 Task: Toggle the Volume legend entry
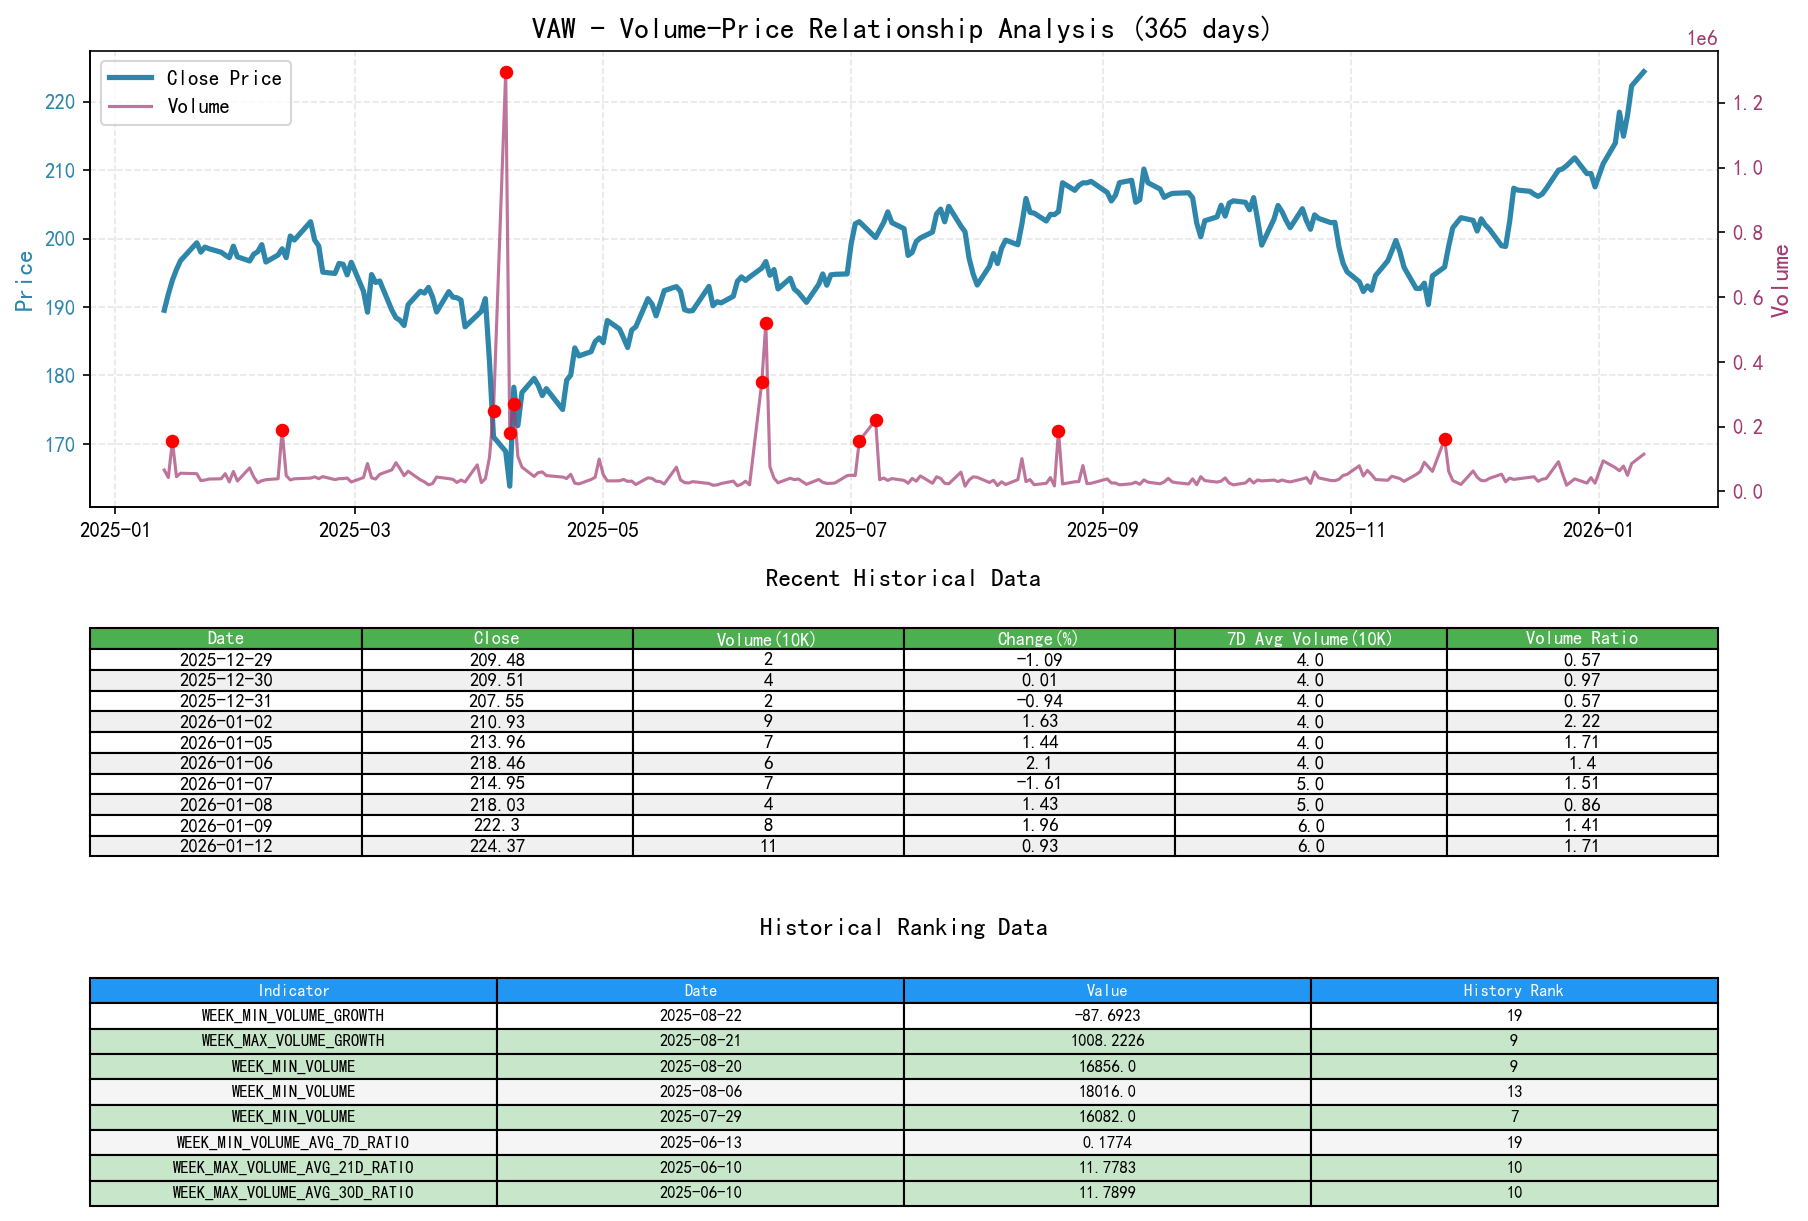tap(200, 106)
